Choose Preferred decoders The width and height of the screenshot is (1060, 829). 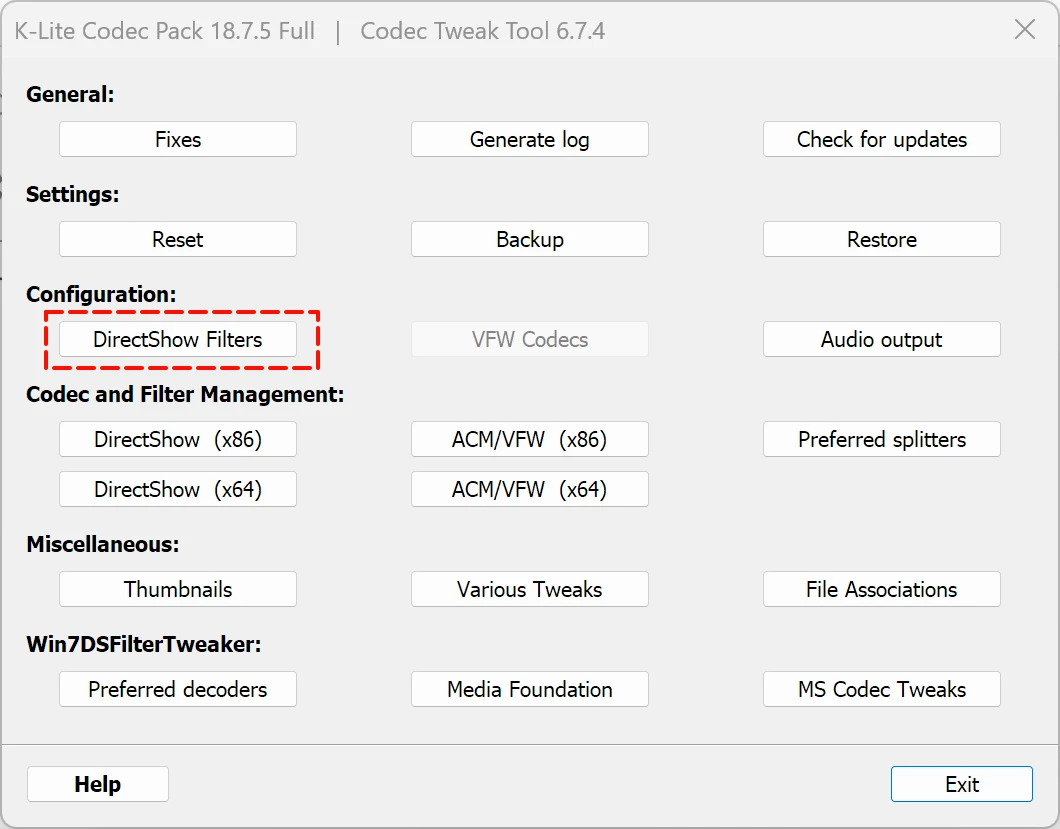click(x=178, y=690)
